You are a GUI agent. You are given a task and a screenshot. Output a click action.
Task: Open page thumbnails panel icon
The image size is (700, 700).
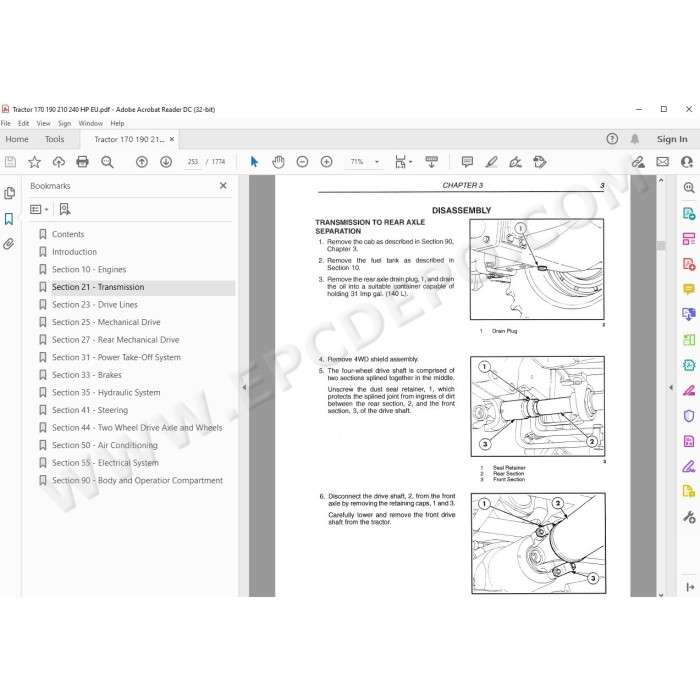(x=9, y=193)
